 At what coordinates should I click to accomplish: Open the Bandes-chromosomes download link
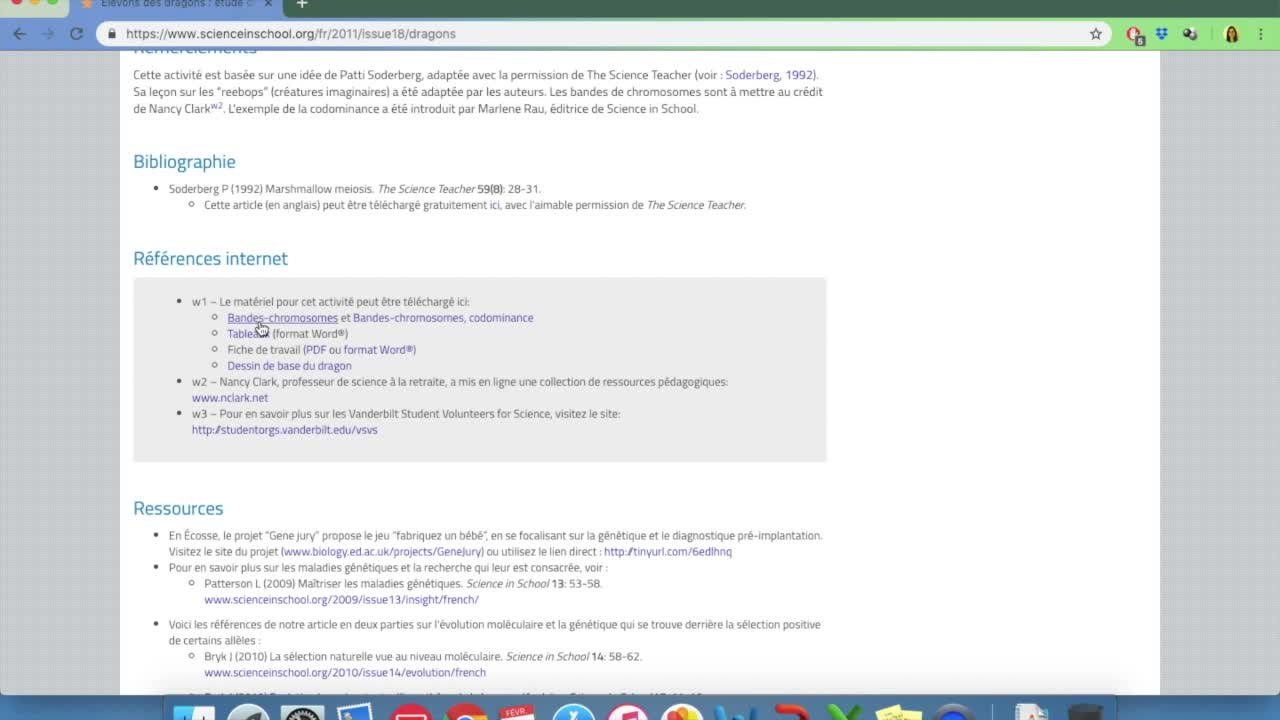click(282, 318)
